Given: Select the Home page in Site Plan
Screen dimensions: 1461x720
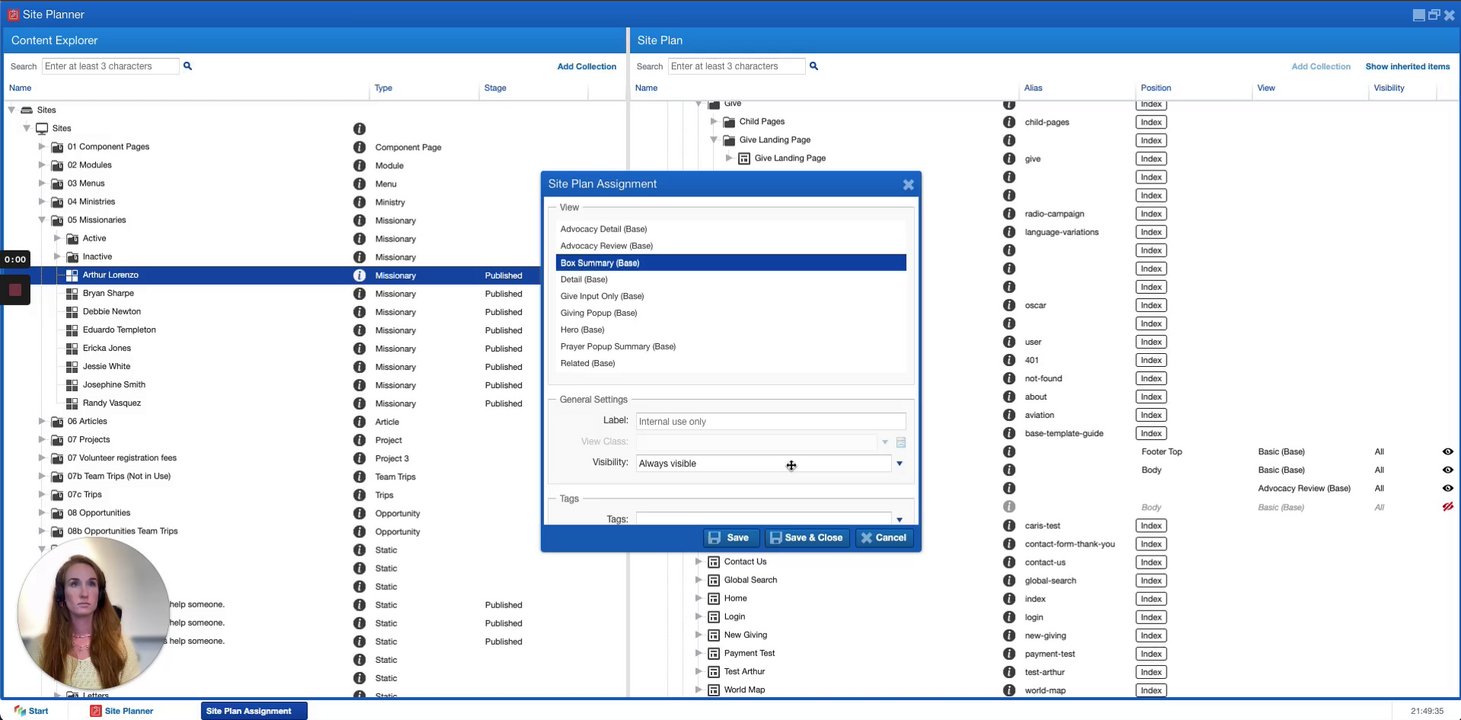Looking at the screenshot, I should click(735, 599).
